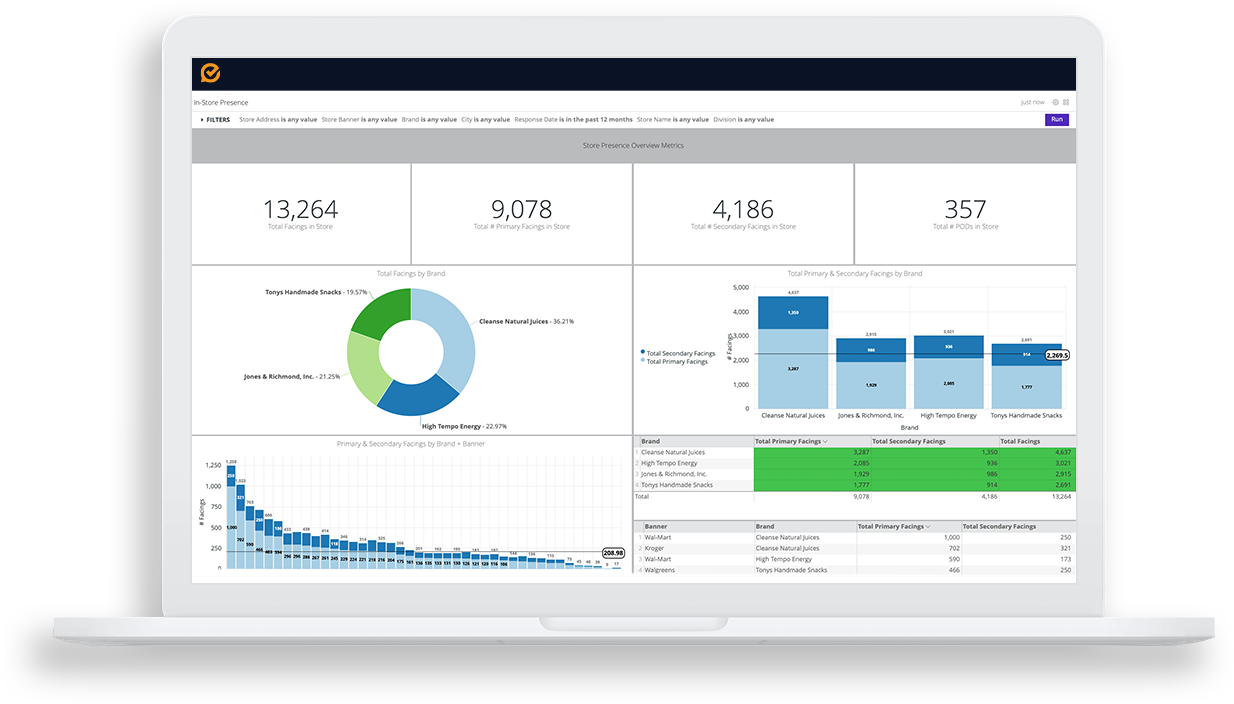Image resolution: width=1234 pixels, height=704 pixels.
Task: Click the 13,264 Total Facings tile
Action: [x=300, y=210]
